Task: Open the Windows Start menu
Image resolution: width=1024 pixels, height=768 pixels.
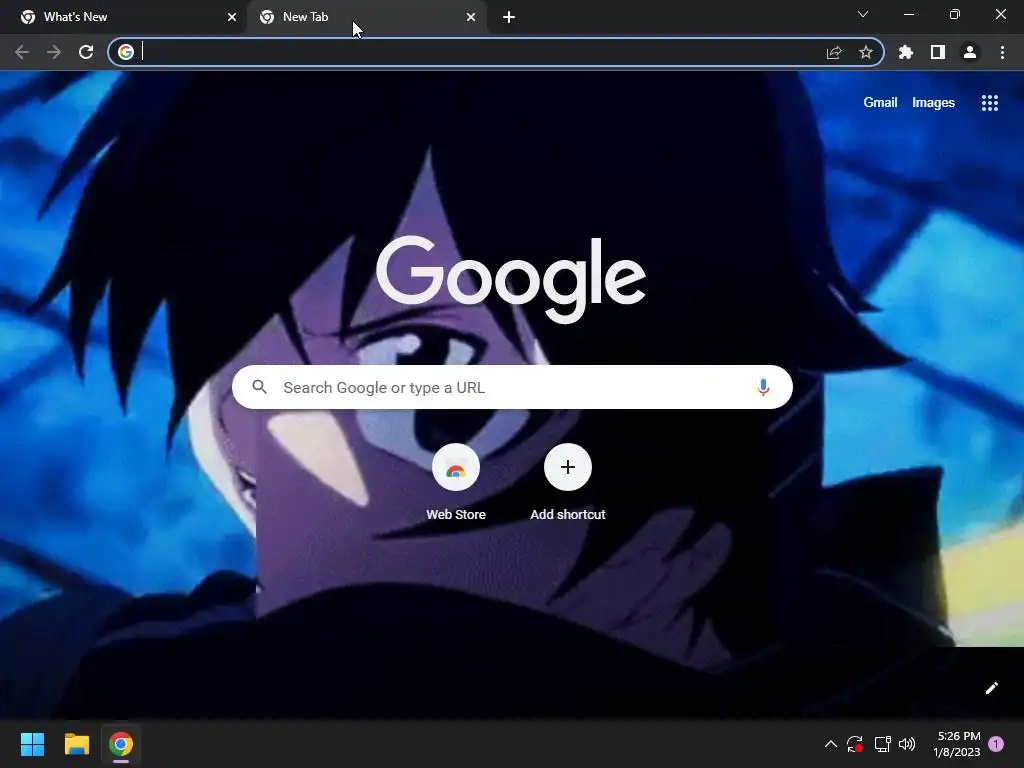Action: click(32, 744)
